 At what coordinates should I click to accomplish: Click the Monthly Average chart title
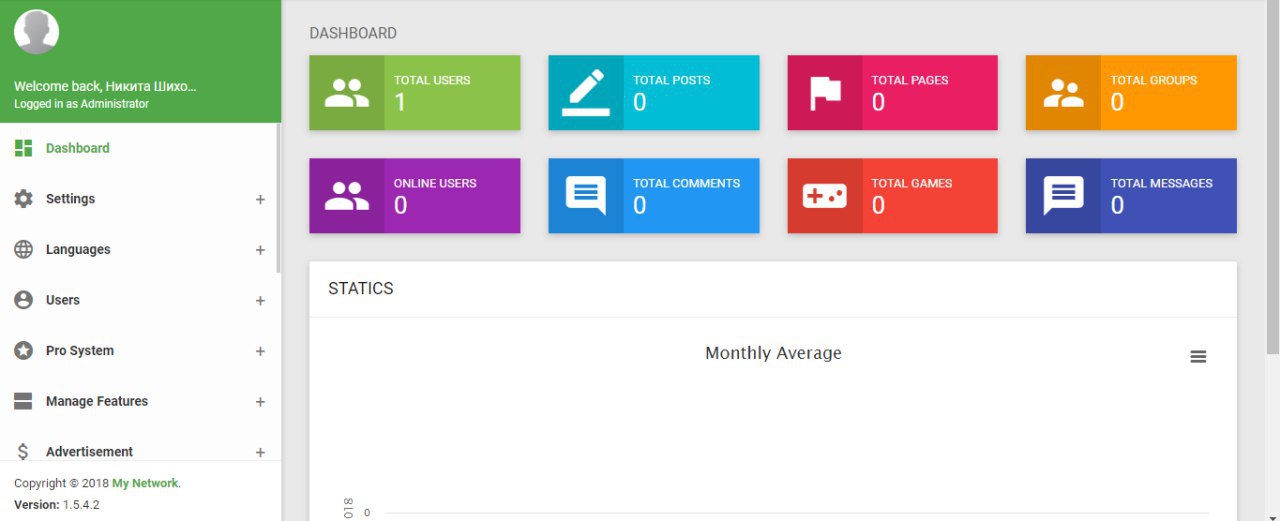click(x=773, y=353)
